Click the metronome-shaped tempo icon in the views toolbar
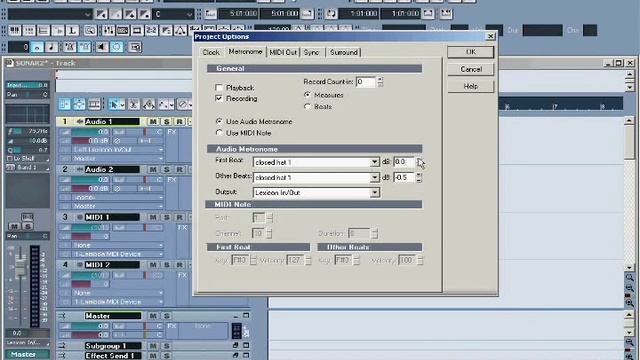The height and width of the screenshot is (360, 640). (x=180, y=30)
